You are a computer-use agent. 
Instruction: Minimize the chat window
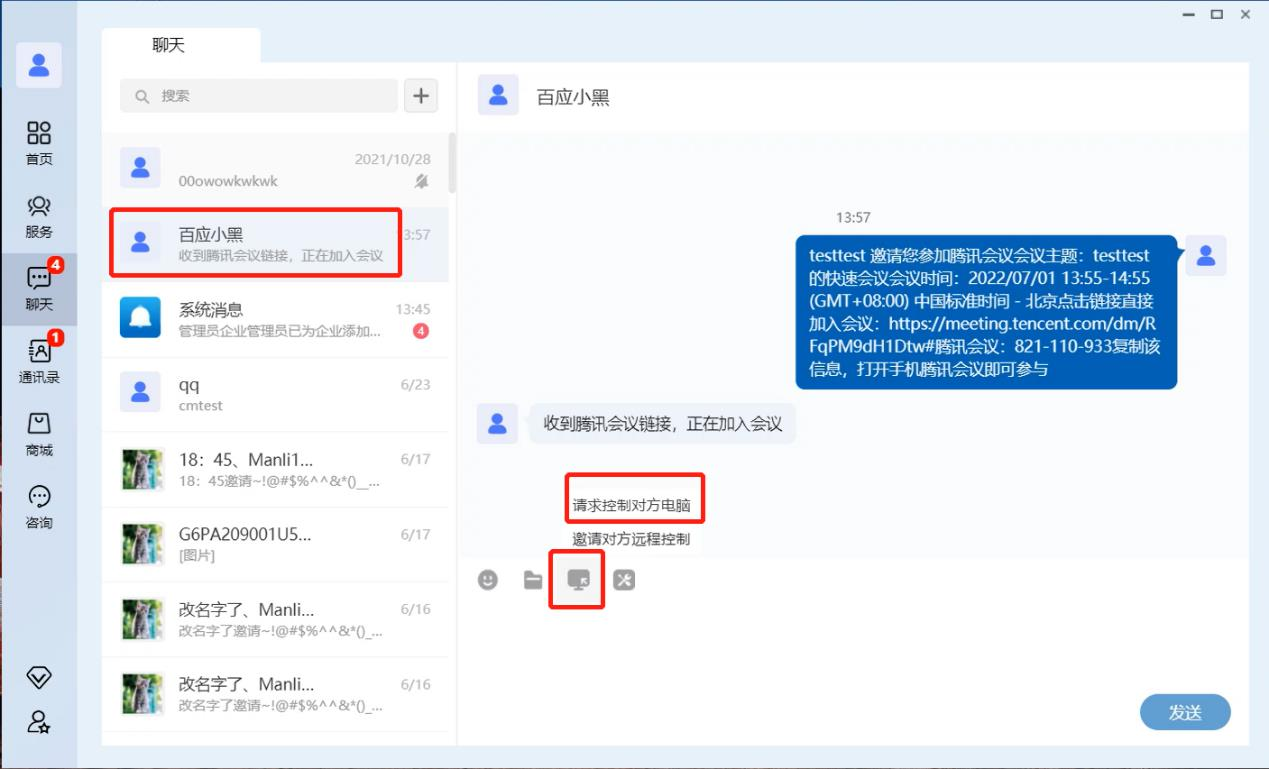click(1189, 15)
